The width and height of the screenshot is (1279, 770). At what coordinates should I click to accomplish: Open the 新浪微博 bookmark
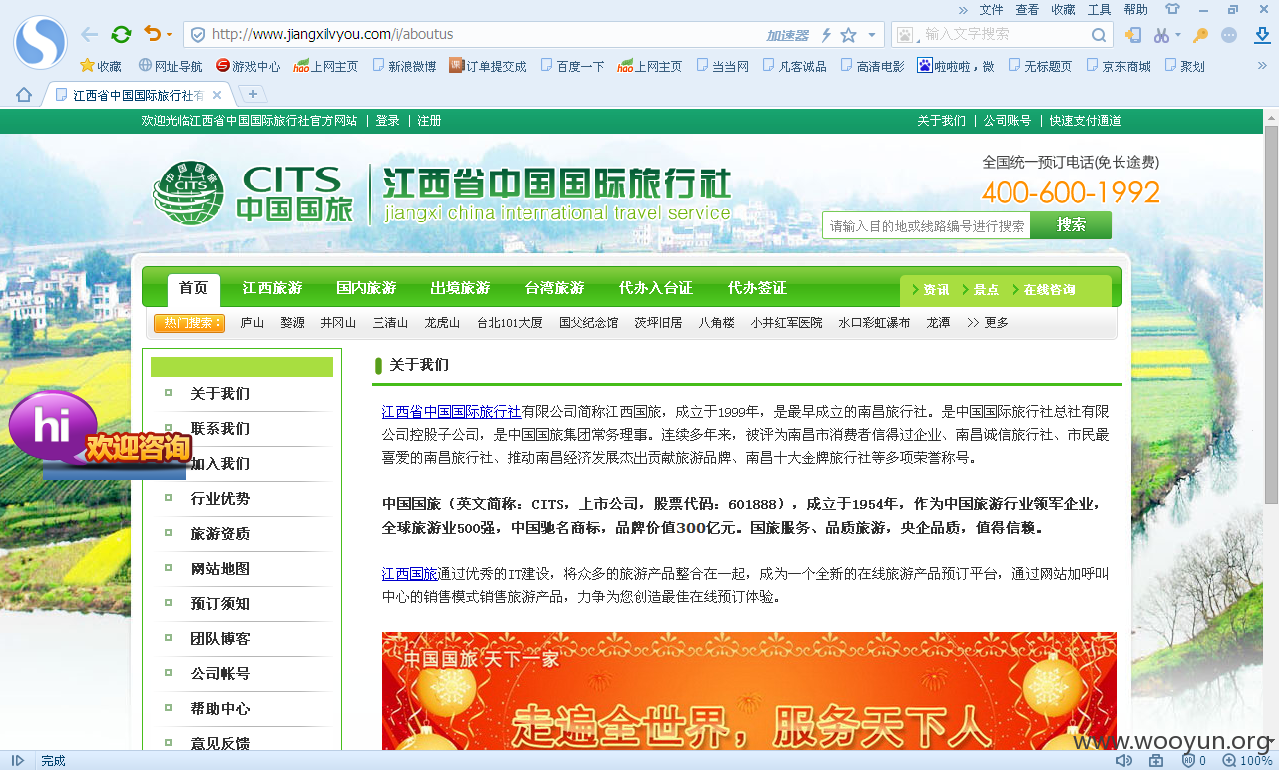pyautogui.click(x=404, y=66)
